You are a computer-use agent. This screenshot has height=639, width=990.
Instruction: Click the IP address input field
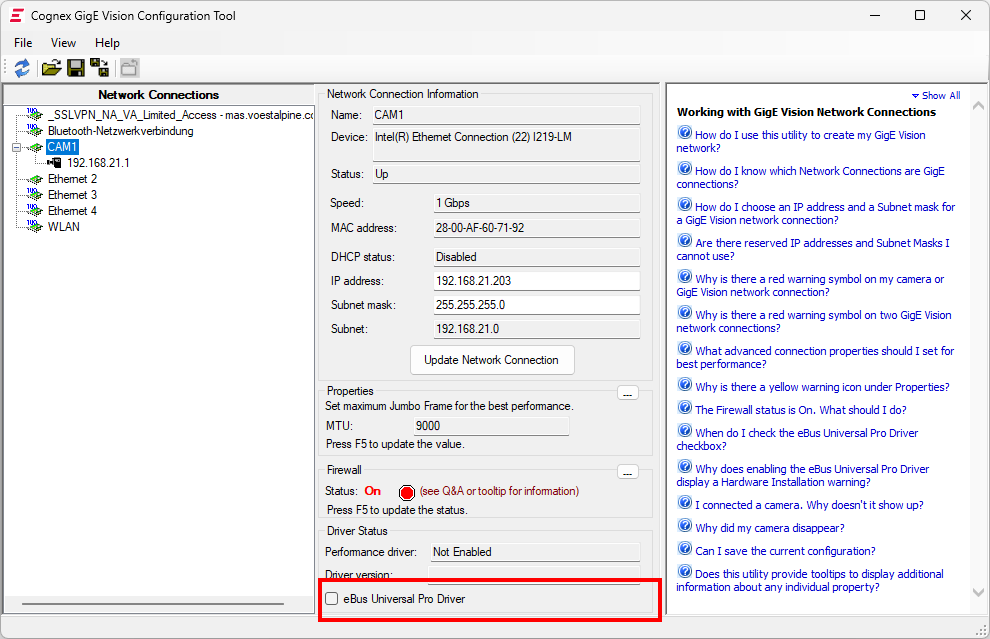click(x=535, y=281)
